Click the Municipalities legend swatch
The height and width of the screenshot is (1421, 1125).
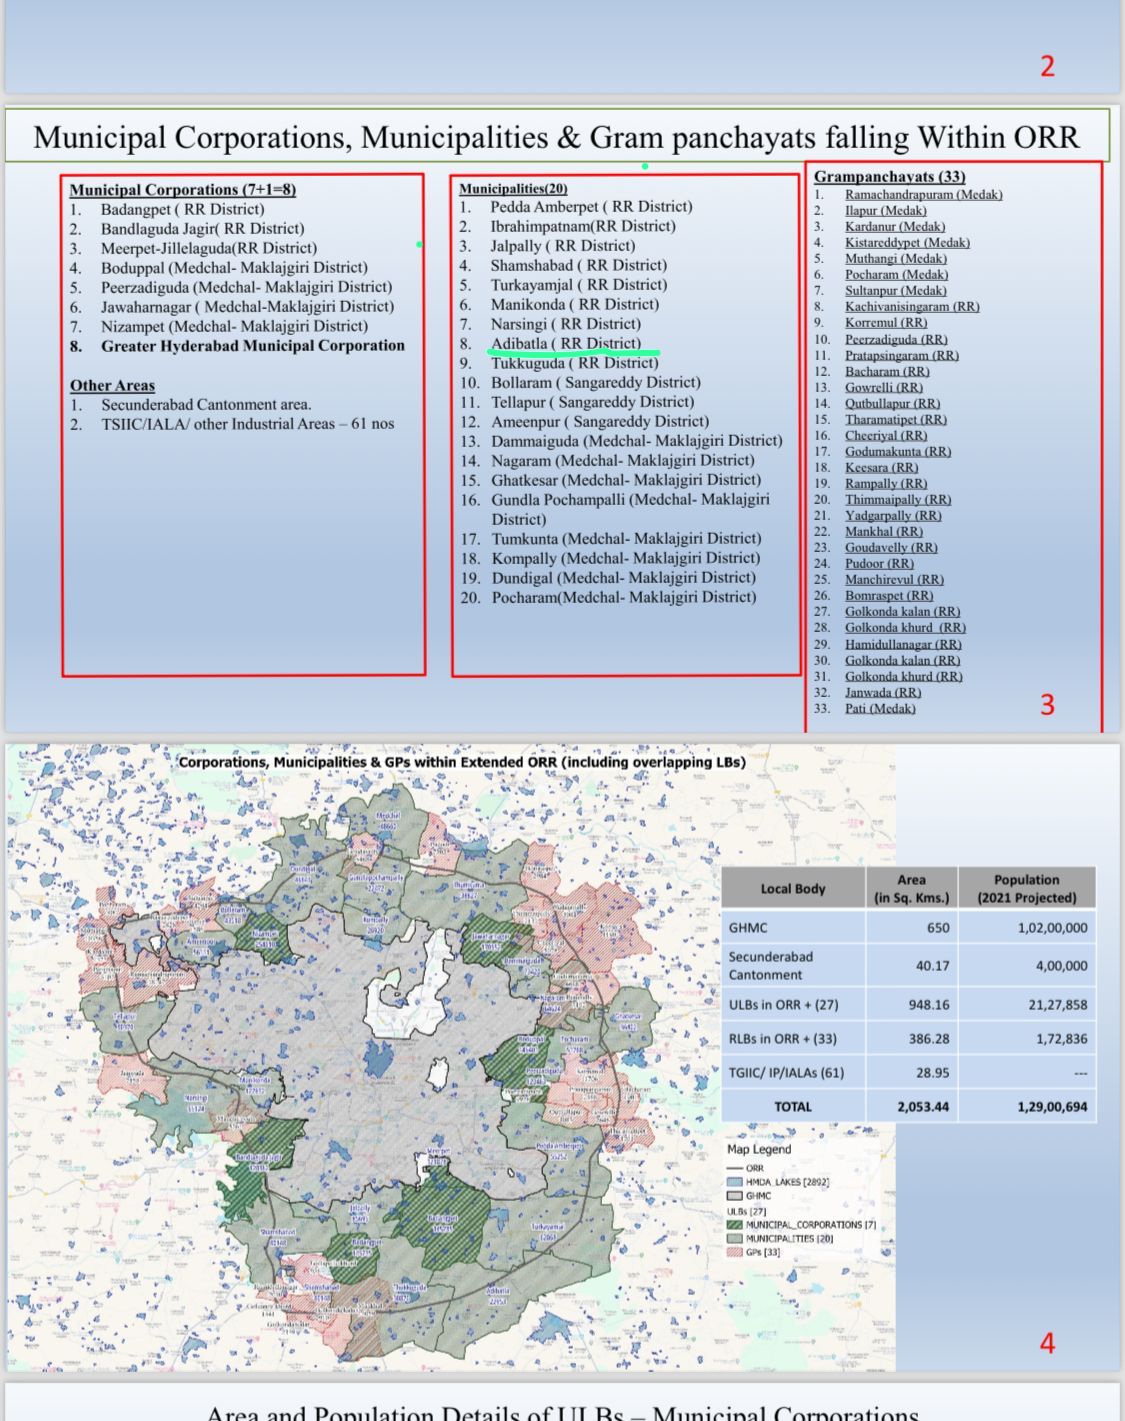click(x=735, y=1238)
